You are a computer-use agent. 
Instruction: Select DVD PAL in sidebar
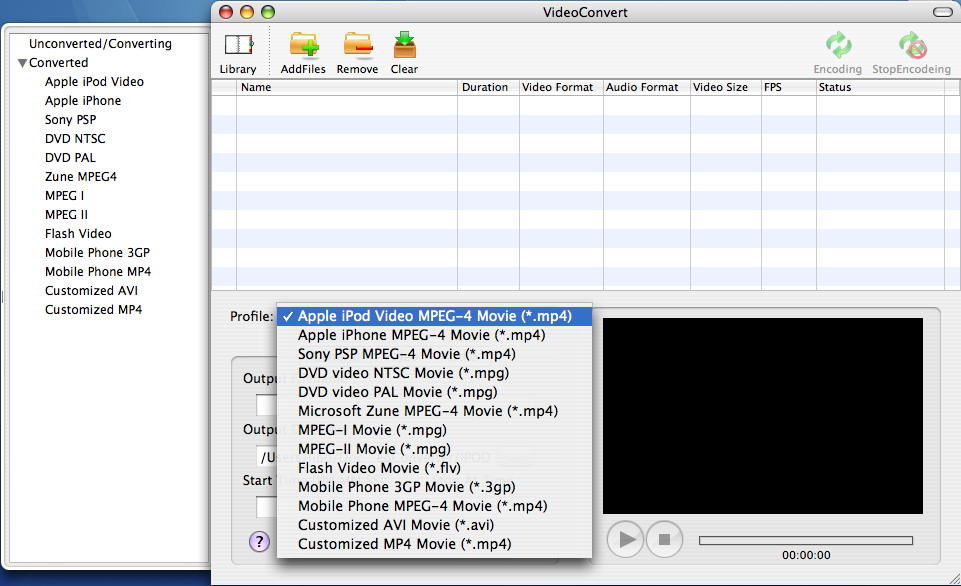tap(70, 158)
